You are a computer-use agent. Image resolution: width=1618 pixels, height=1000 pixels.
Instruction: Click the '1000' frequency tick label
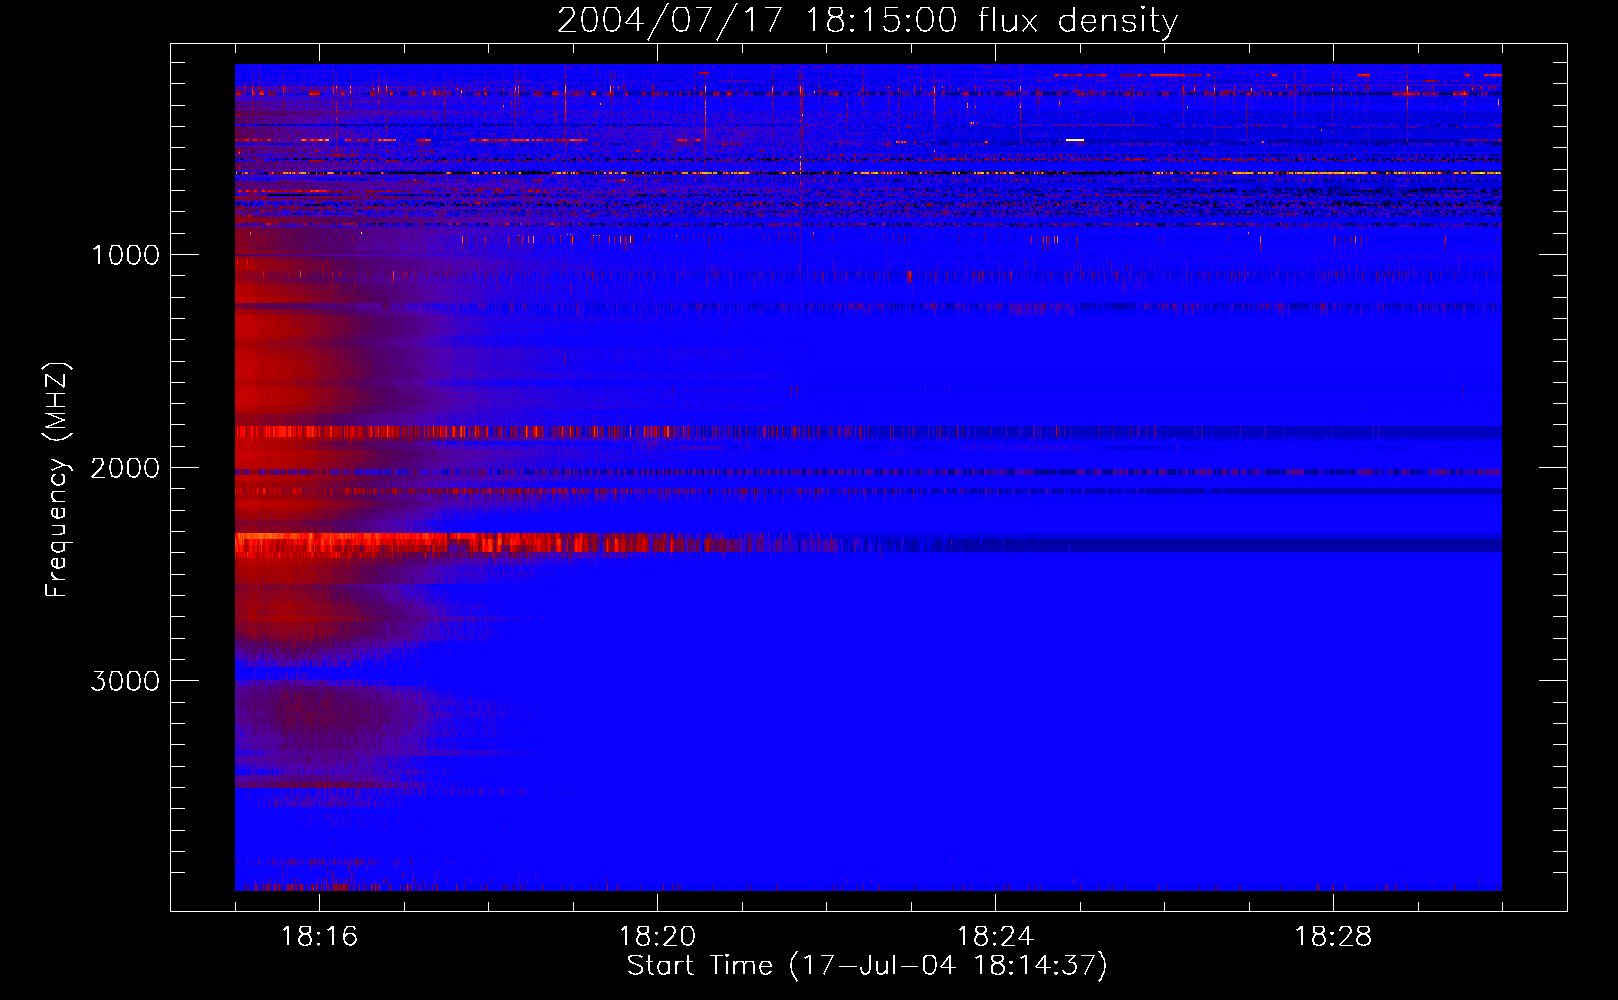pyautogui.click(x=125, y=255)
